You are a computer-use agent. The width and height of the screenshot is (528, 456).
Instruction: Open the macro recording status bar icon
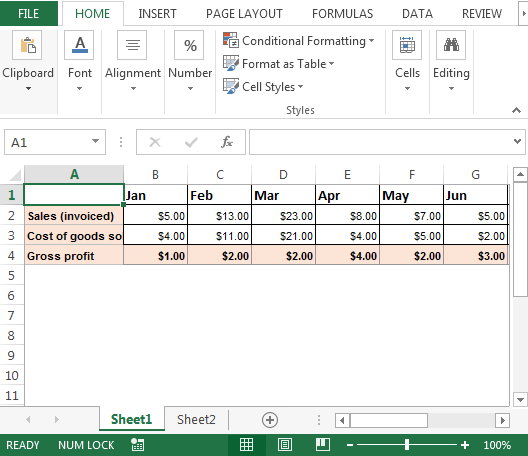137,445
